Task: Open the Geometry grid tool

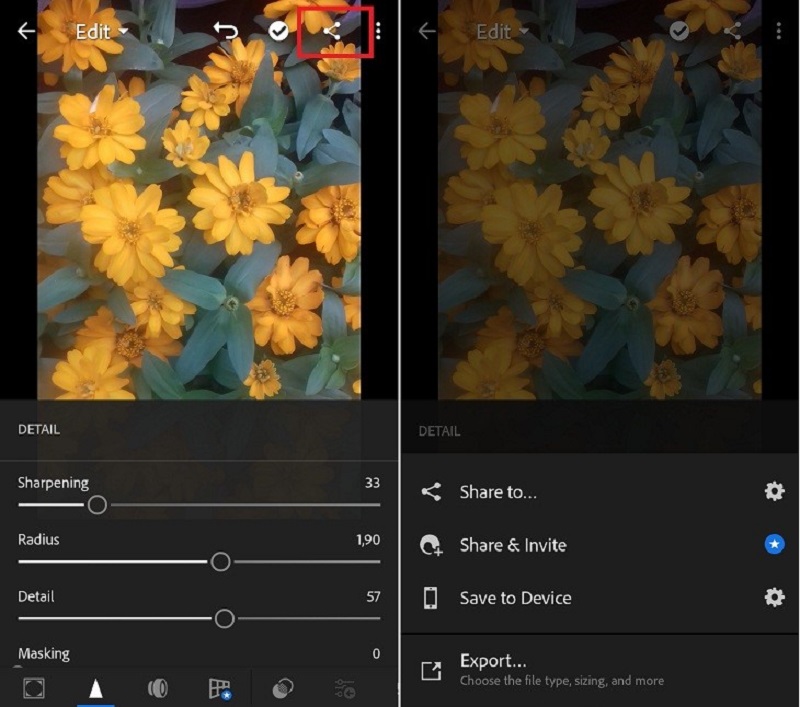Action: coord(220,688)
